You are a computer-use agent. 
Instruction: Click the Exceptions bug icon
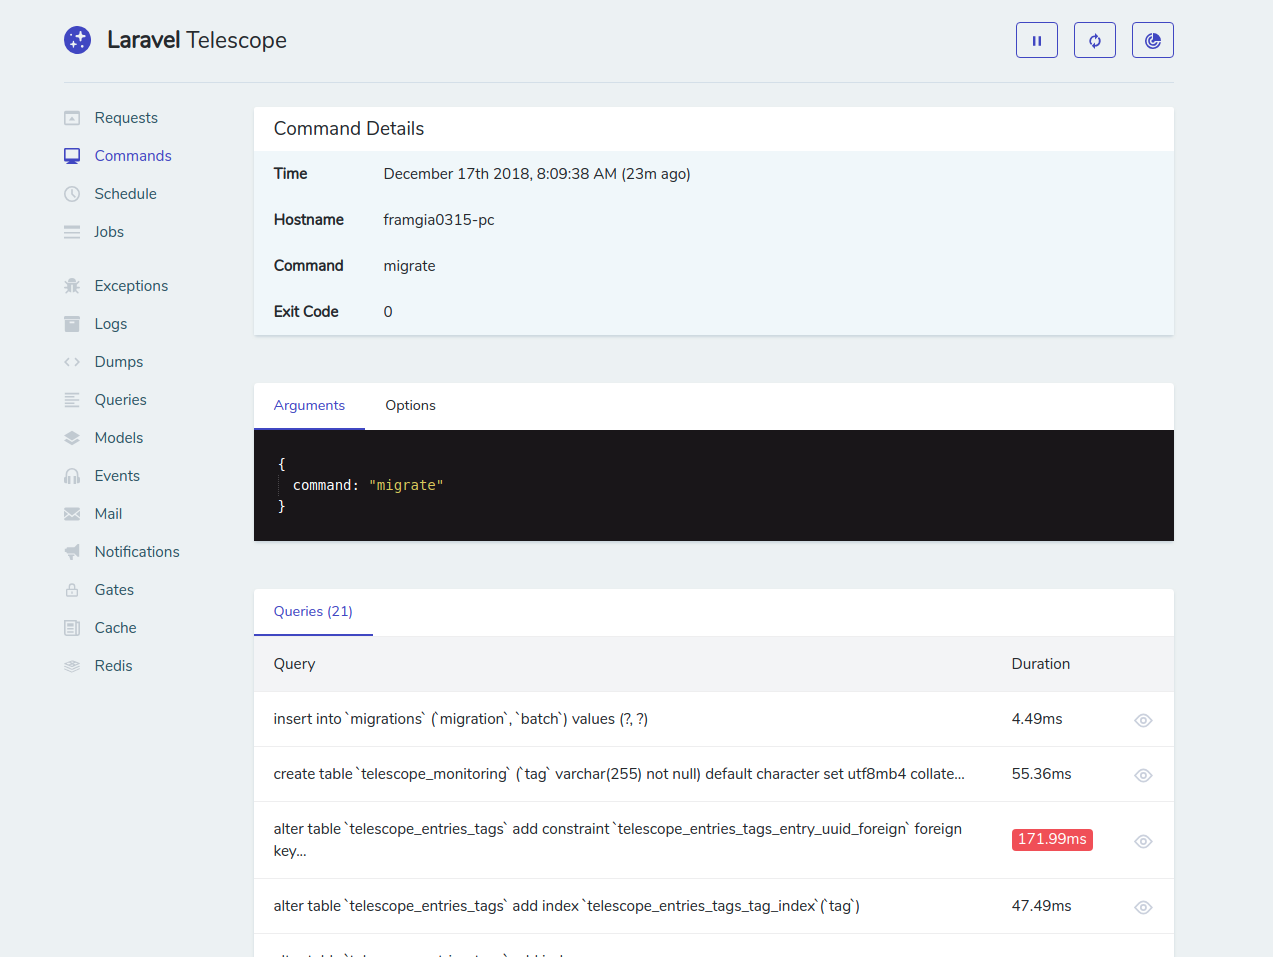point(72,286)
